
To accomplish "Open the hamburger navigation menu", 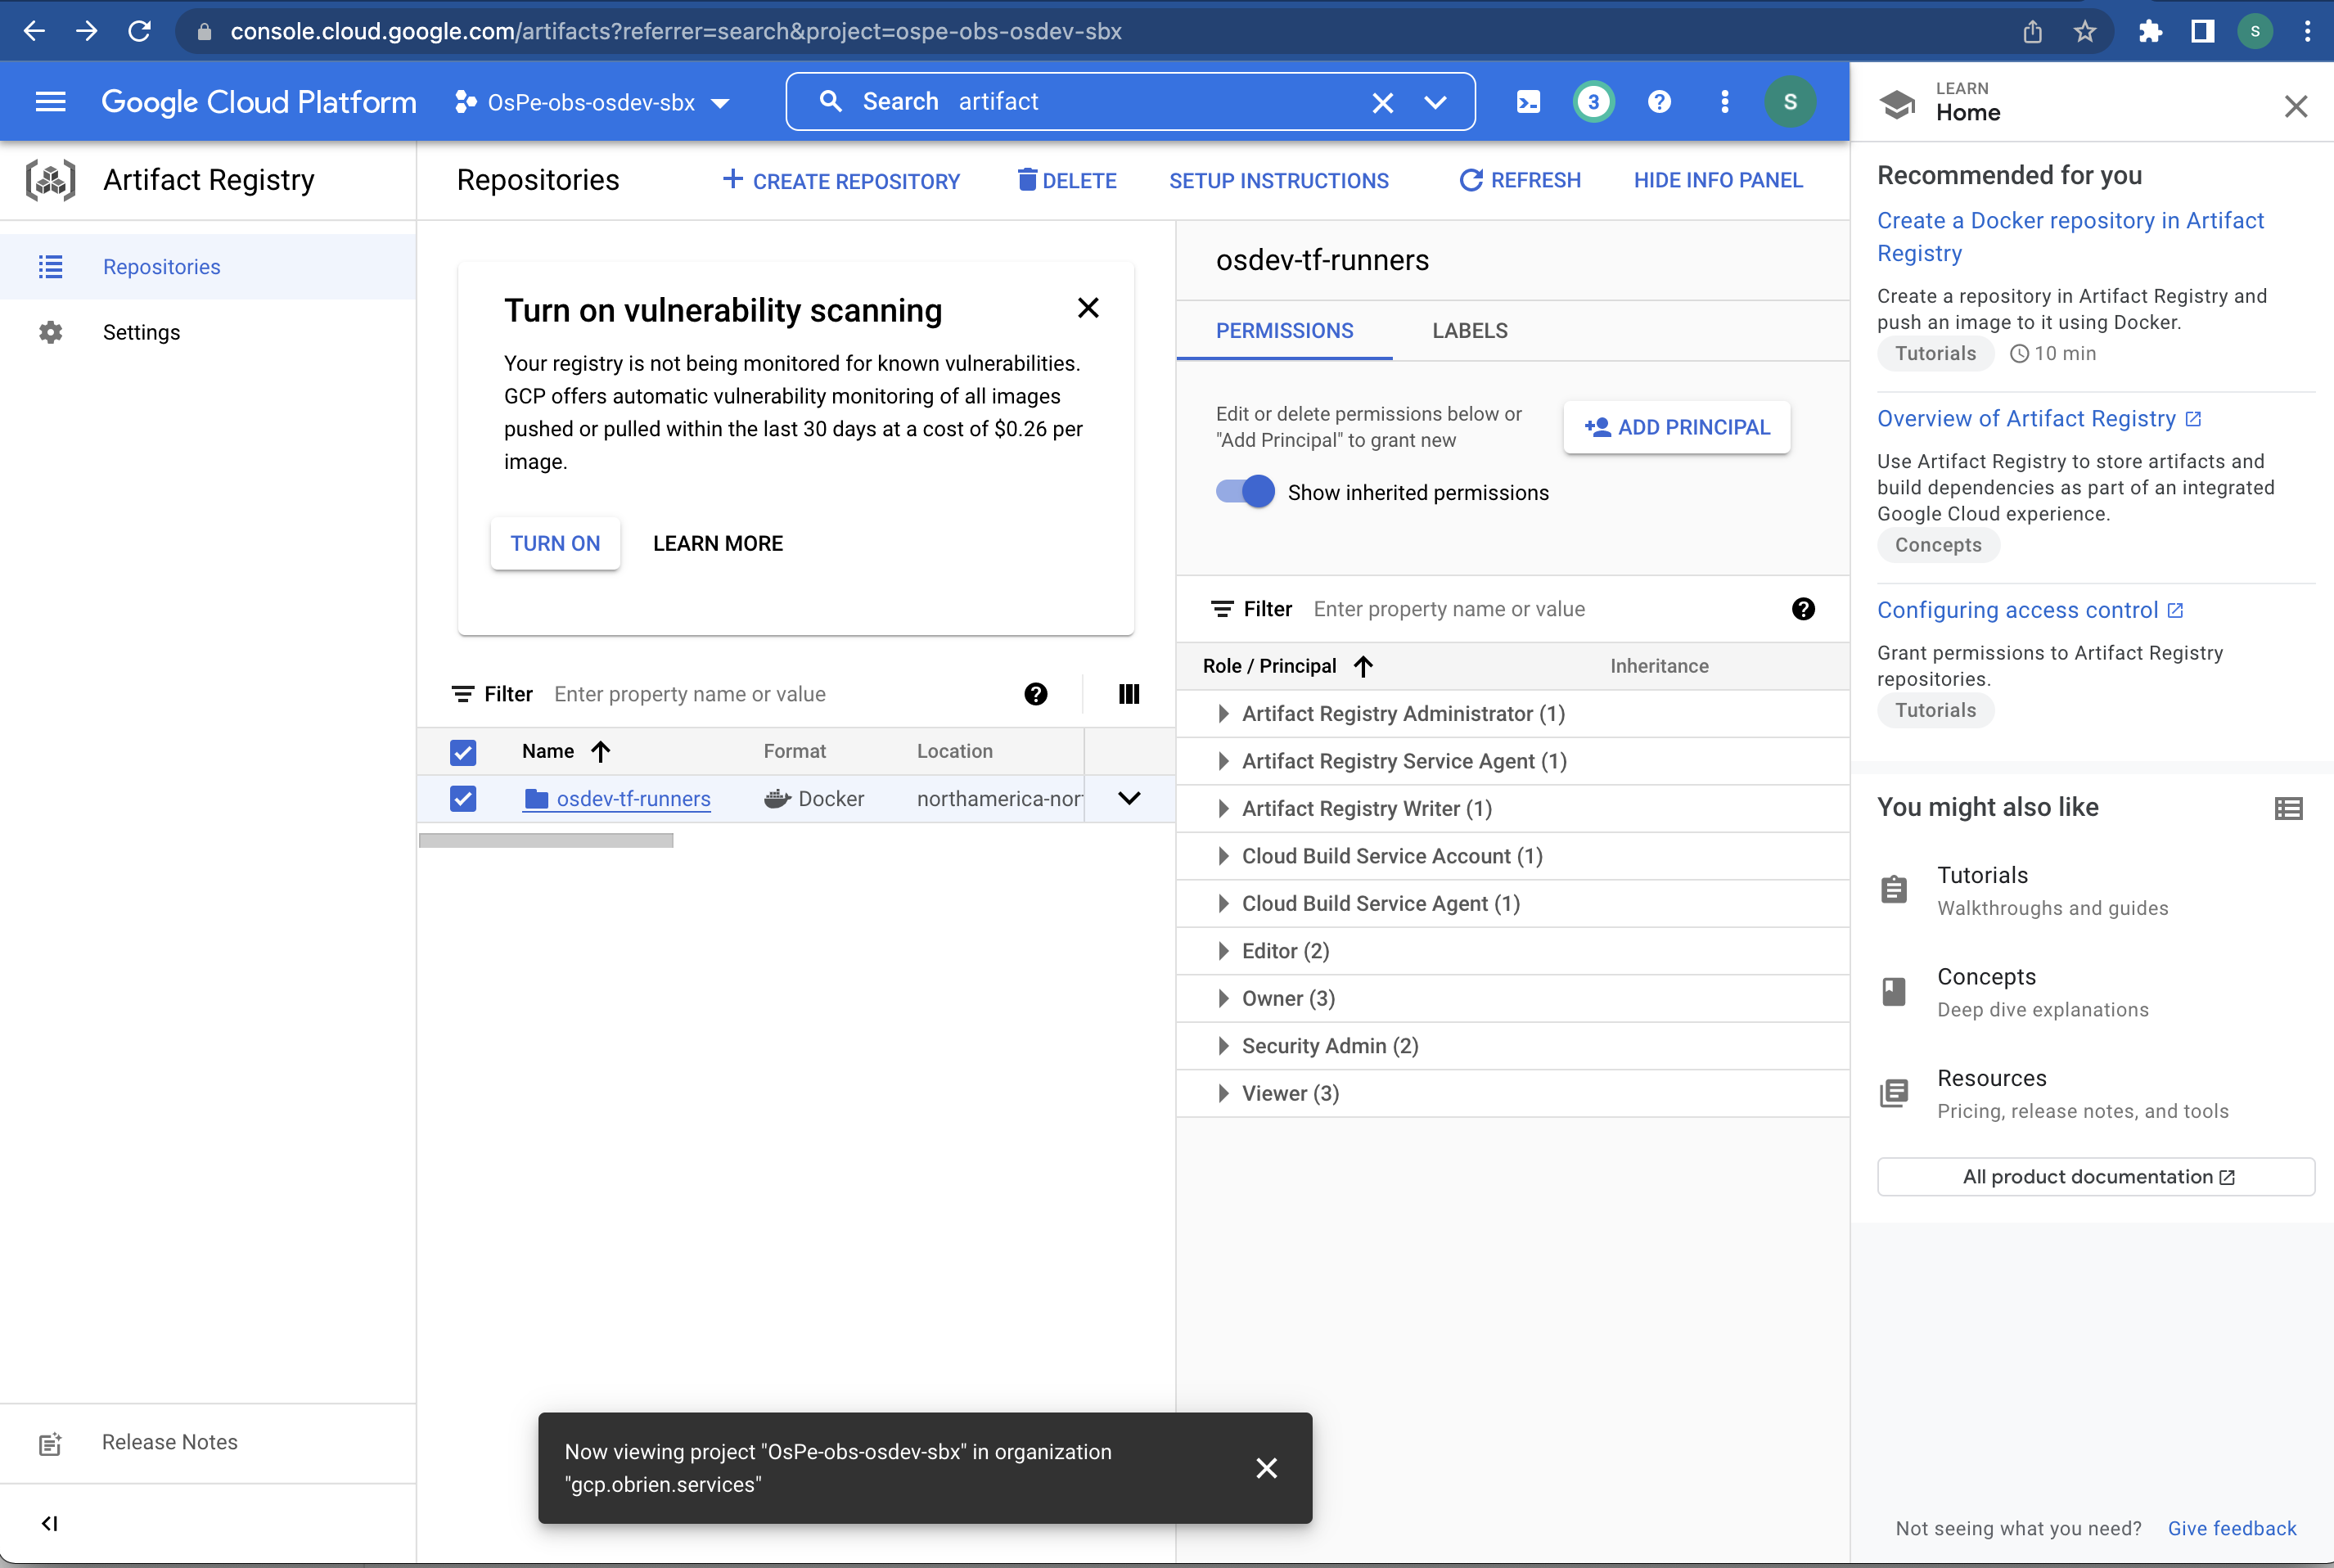I will (x=50, y=101).
